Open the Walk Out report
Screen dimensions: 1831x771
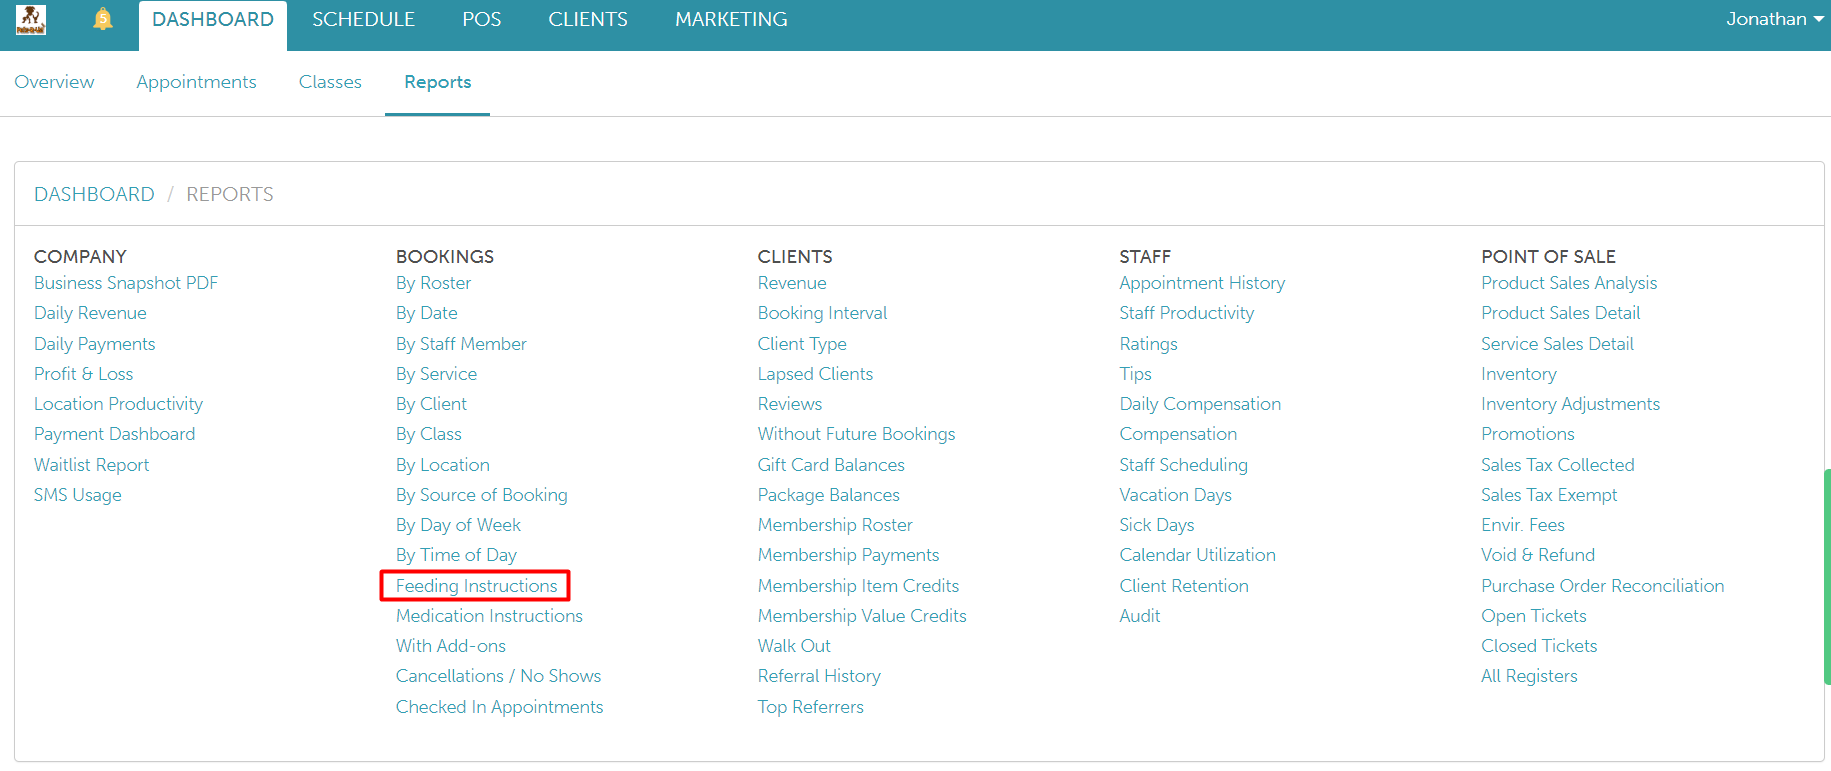point(794,646)
